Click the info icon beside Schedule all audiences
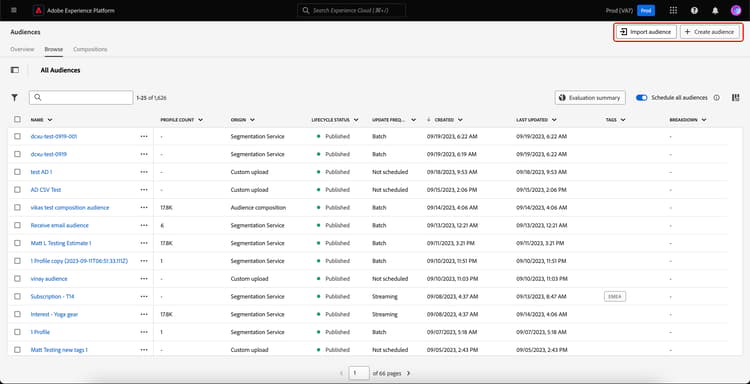The image size is (750, 384). [717, 98]
